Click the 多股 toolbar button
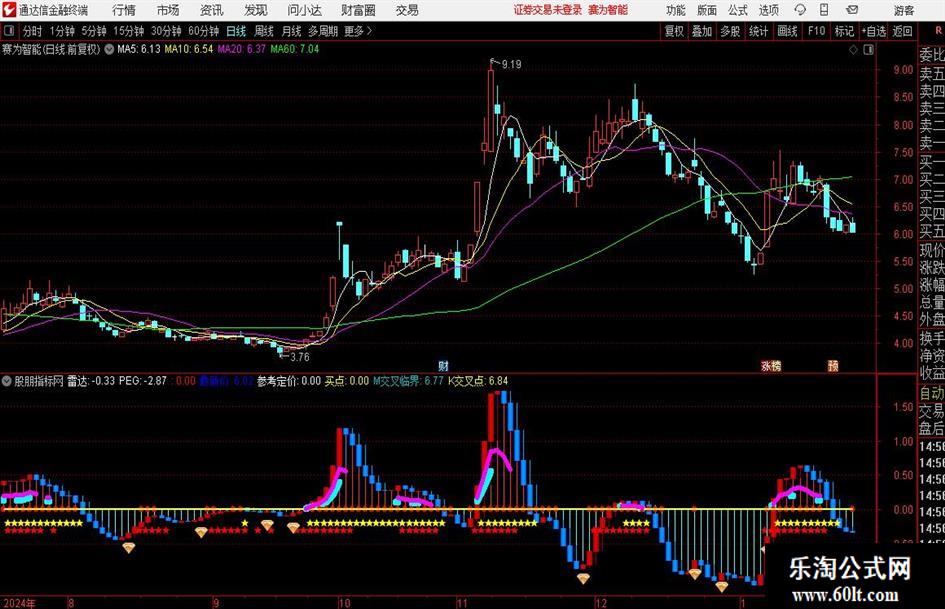The width and height of the screenshot is (945, 609). click(x=730, y=31)
